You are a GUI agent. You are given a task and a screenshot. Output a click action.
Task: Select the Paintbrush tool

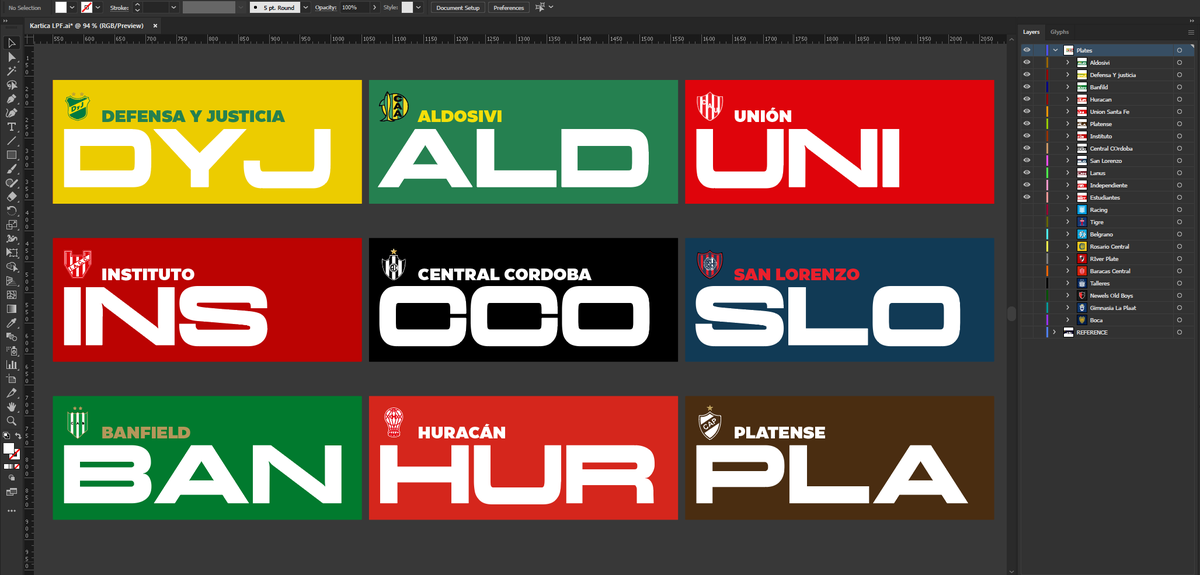(12, 169)
